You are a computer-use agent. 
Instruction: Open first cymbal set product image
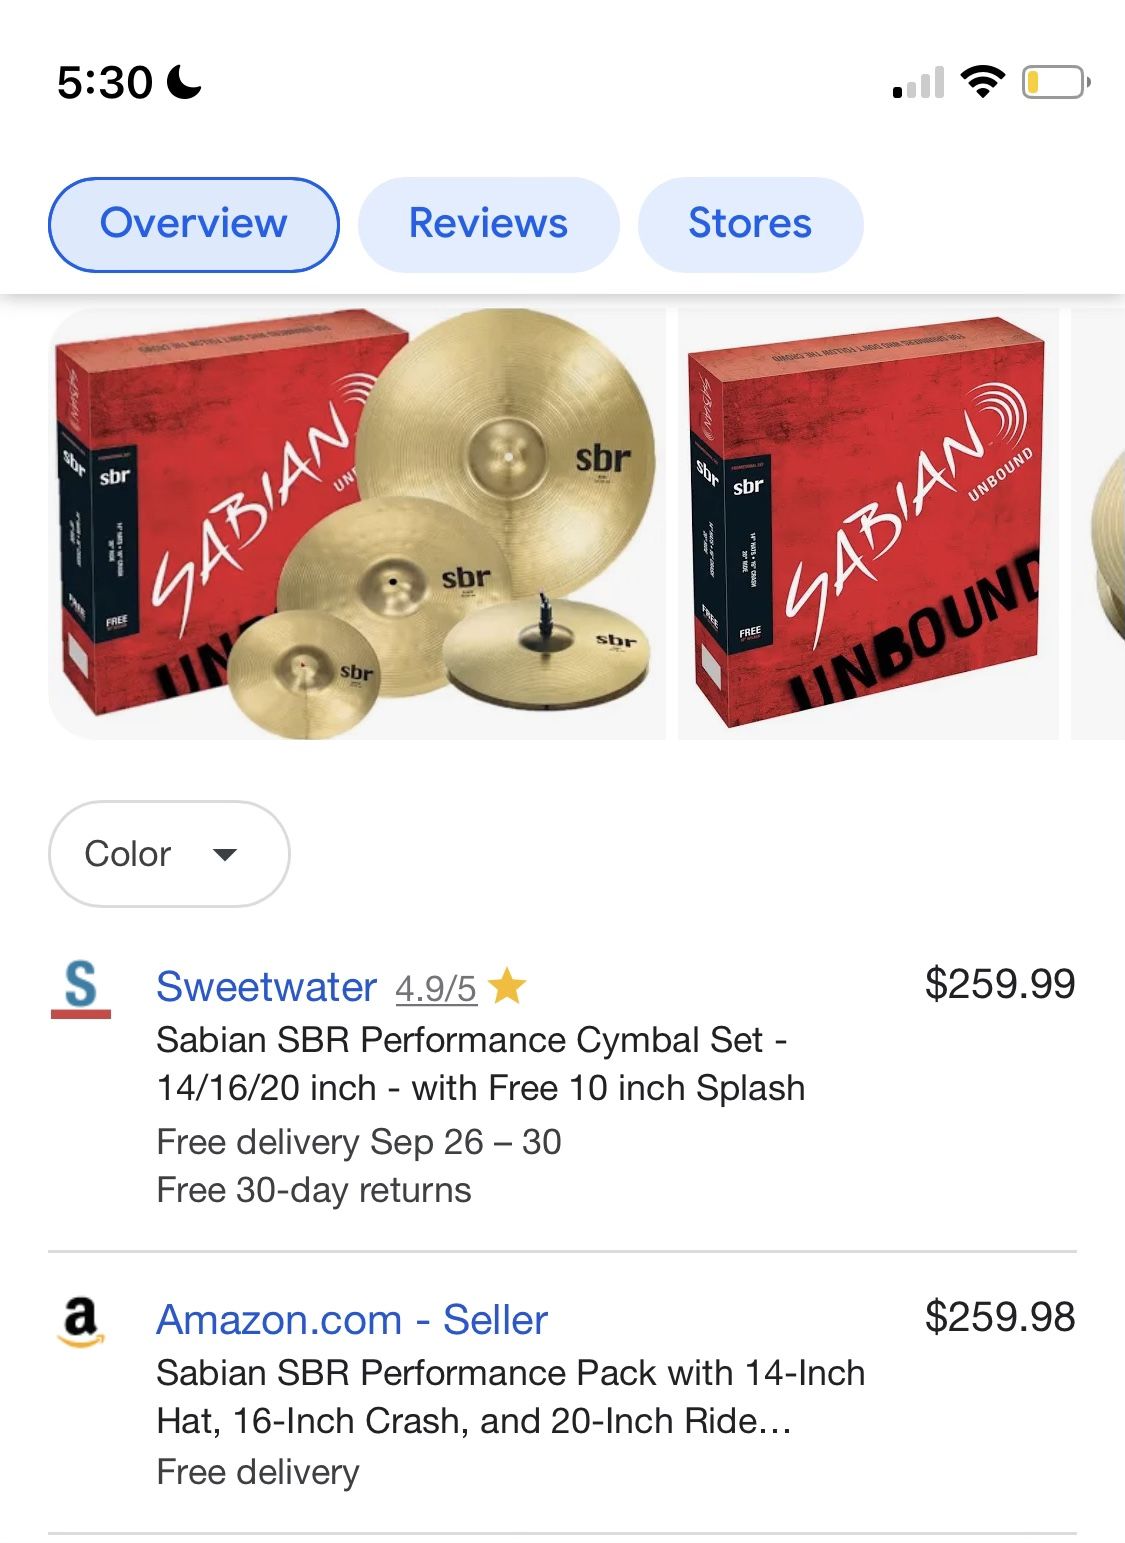coord(357,524)
